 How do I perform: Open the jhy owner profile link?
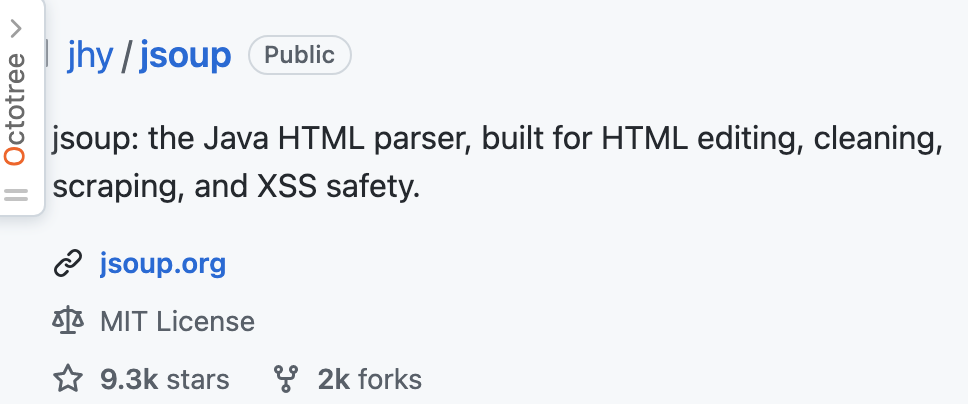pyautogui.click(x=90, y=55)
